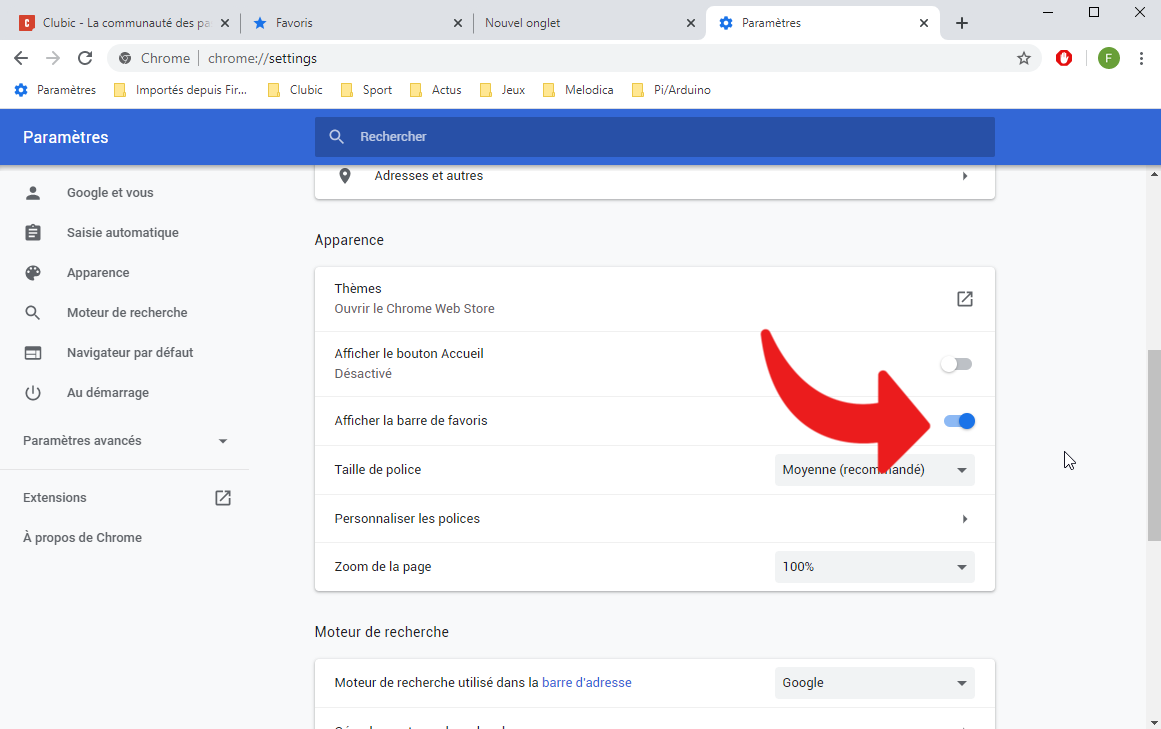Open the Clubic bookmarks folder
Image resolution: width=1161 pixels, height=729 pixels.
pos(295,90)
